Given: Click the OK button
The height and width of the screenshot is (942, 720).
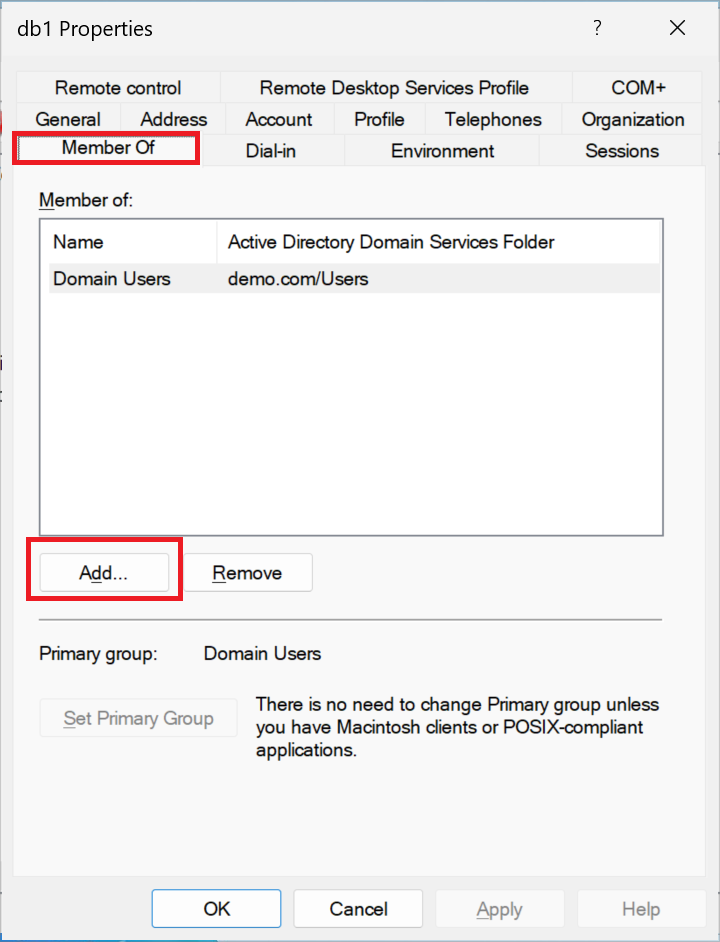Looking at the screenshot, I should tap(216, 908).
